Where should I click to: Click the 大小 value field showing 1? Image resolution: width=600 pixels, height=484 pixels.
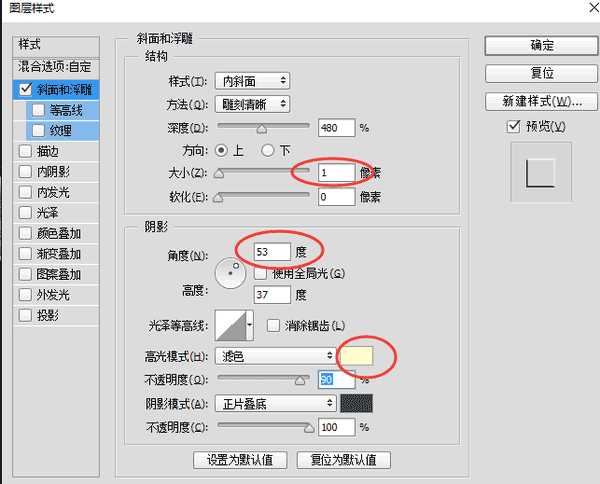click(337, 173)
